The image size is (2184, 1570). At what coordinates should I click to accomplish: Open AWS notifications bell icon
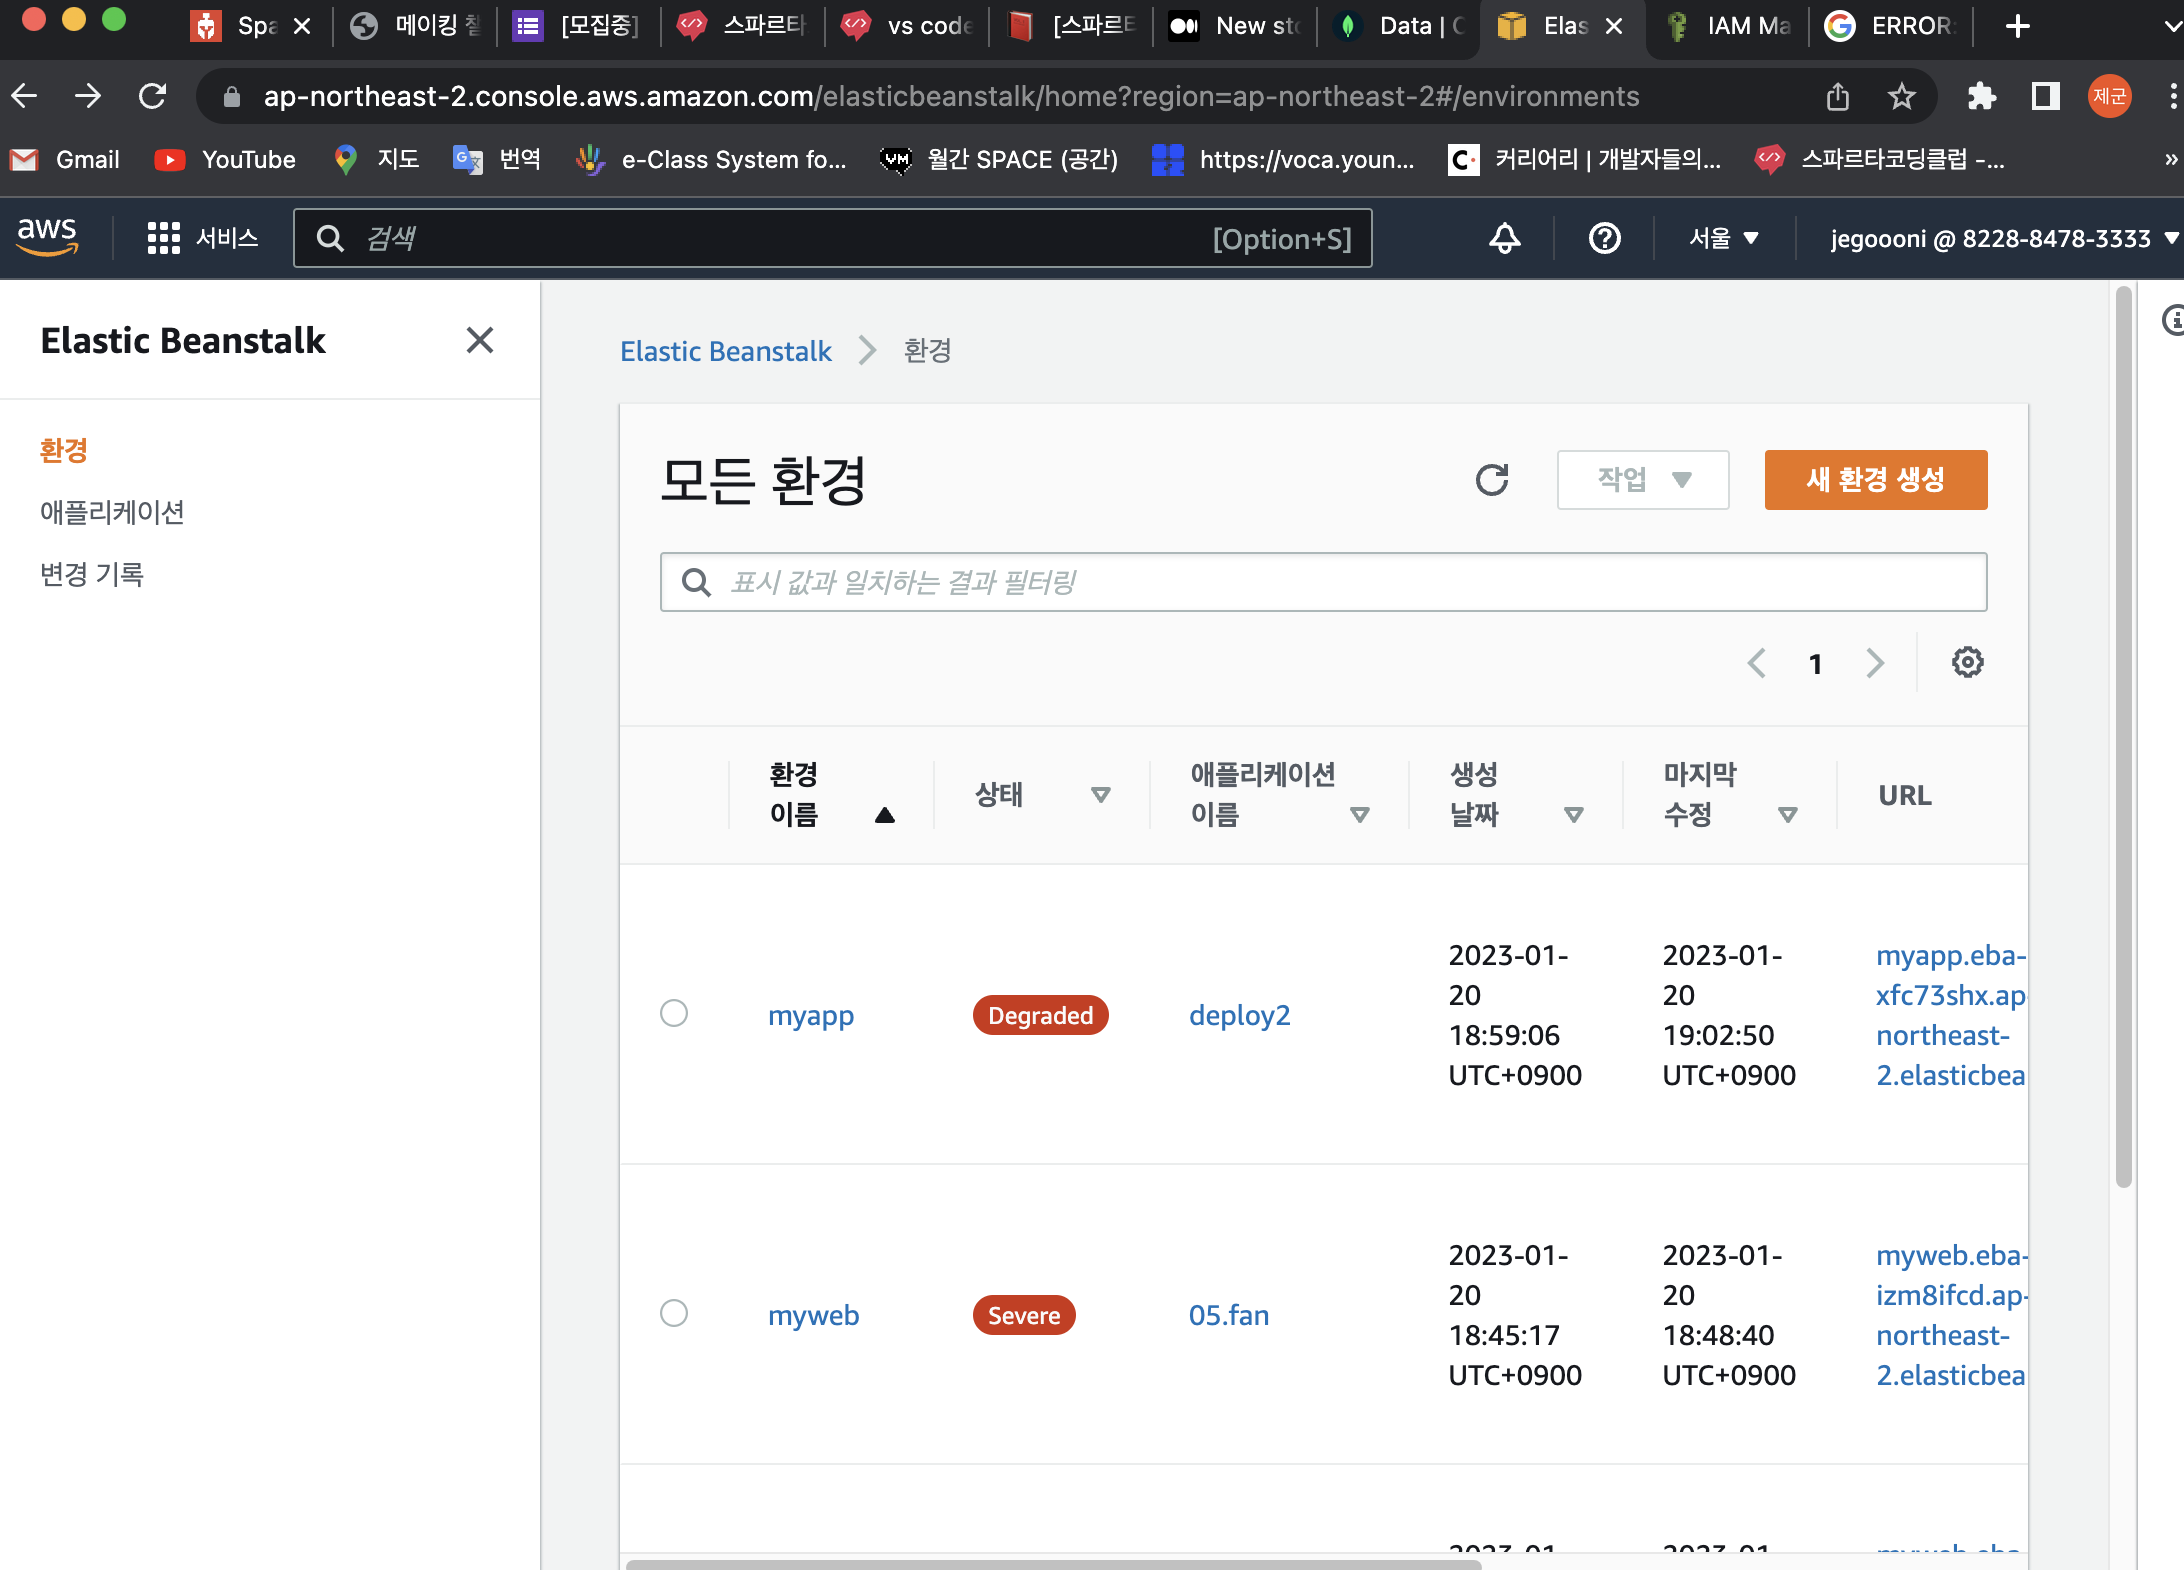click(x=1505, y=238)
